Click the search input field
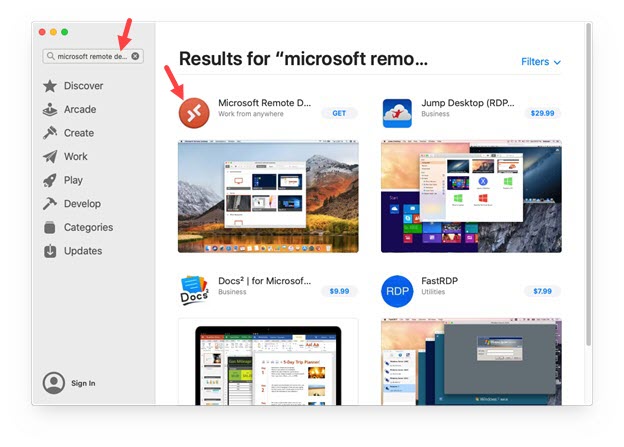The image size is (624, 447). [x=93, y=56]
